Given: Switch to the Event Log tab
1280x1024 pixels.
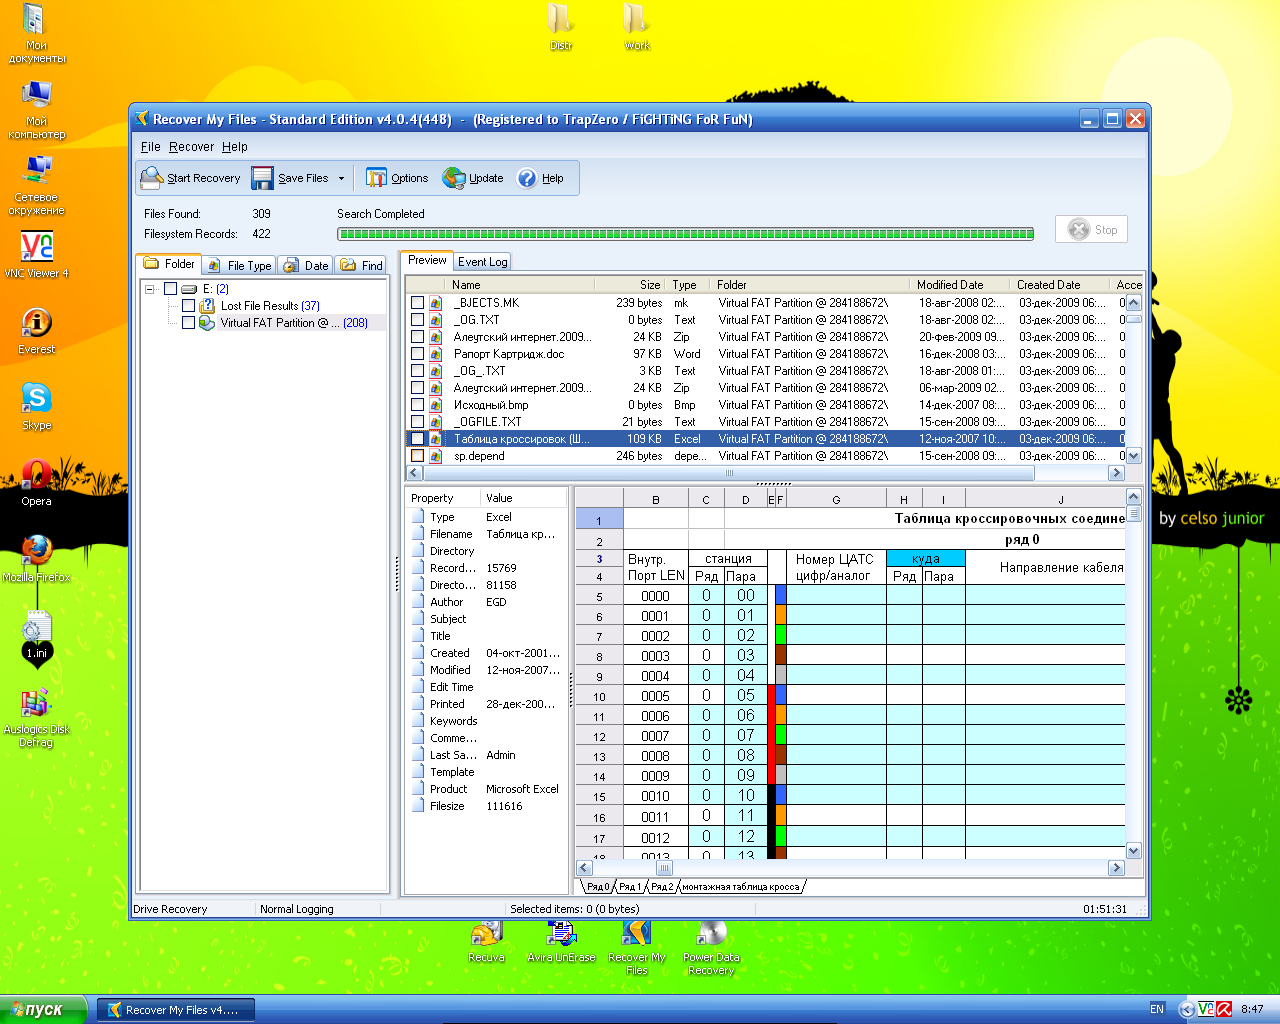Looking at the screenshot, I should (x=483, y=262).
